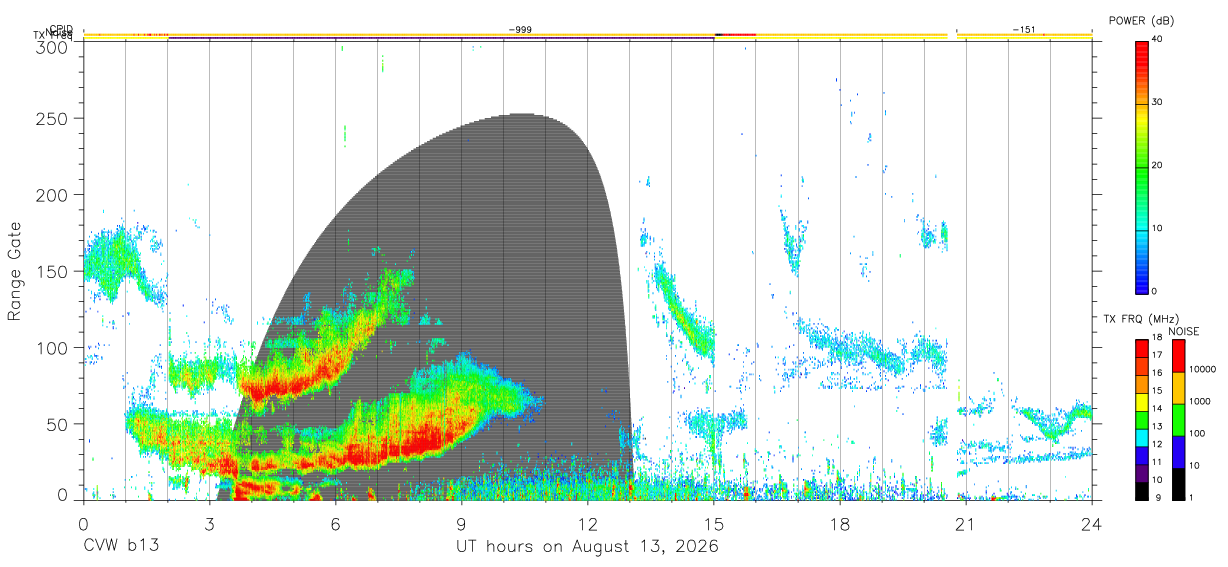Viewport: 1228px width, 567px height.
Task: Click the 200 tick on the Range Gate axis
Action: pyautogui.click(x=54, y=194)
